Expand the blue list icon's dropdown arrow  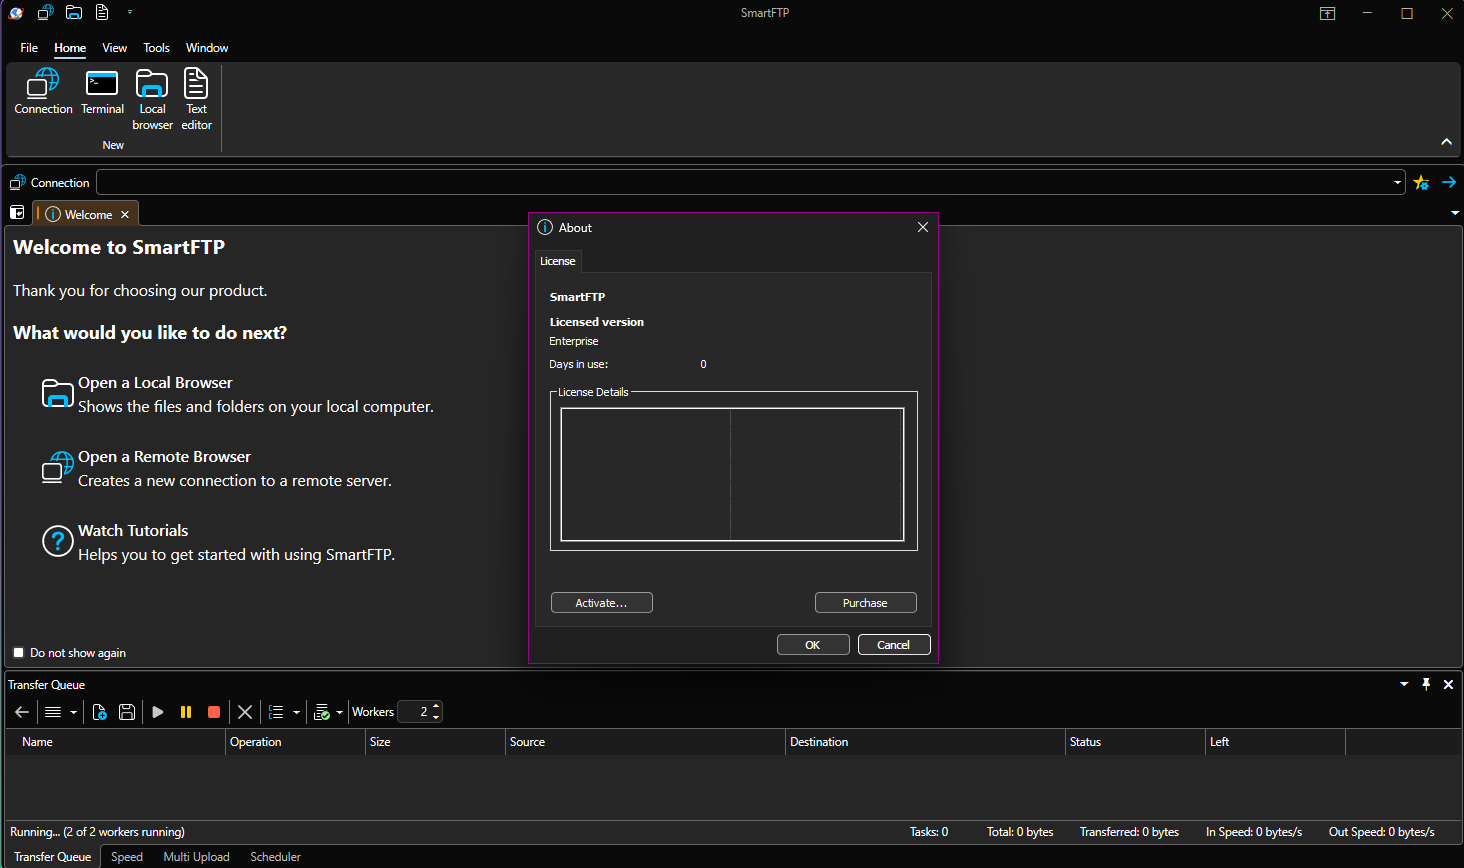point(296,712)
